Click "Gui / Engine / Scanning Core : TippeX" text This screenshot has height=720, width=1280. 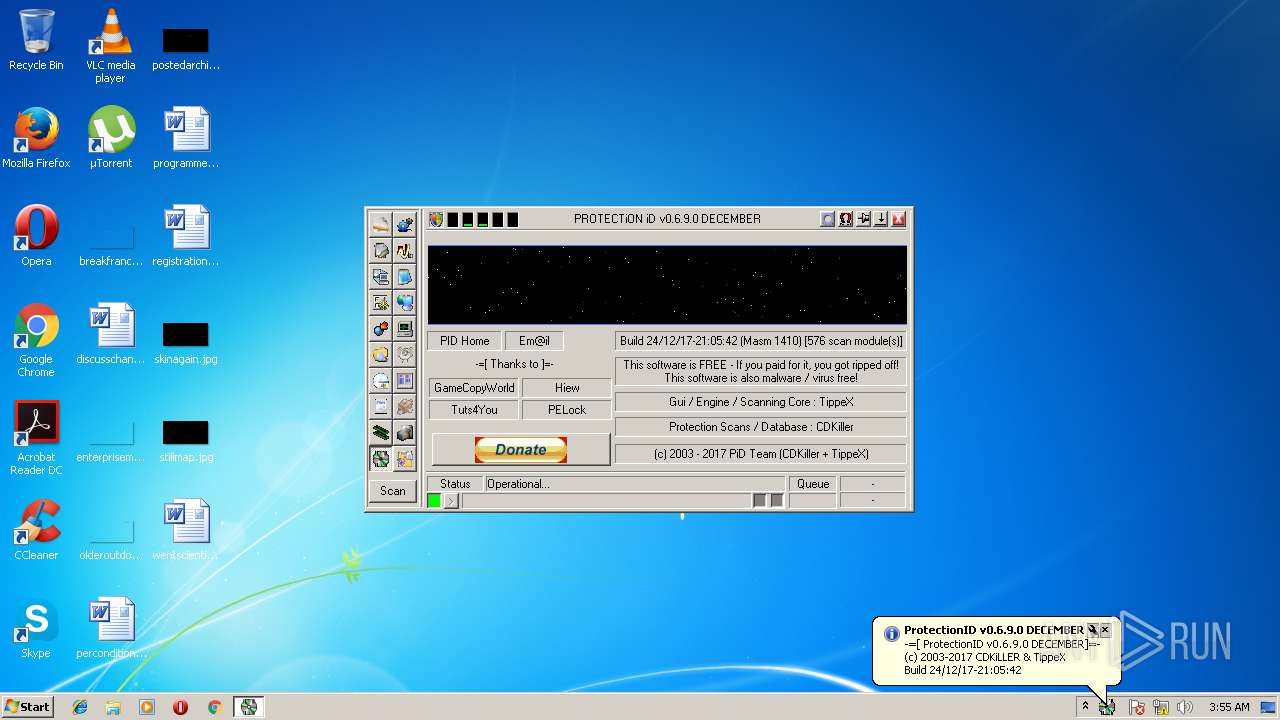[x=761, y=402]
